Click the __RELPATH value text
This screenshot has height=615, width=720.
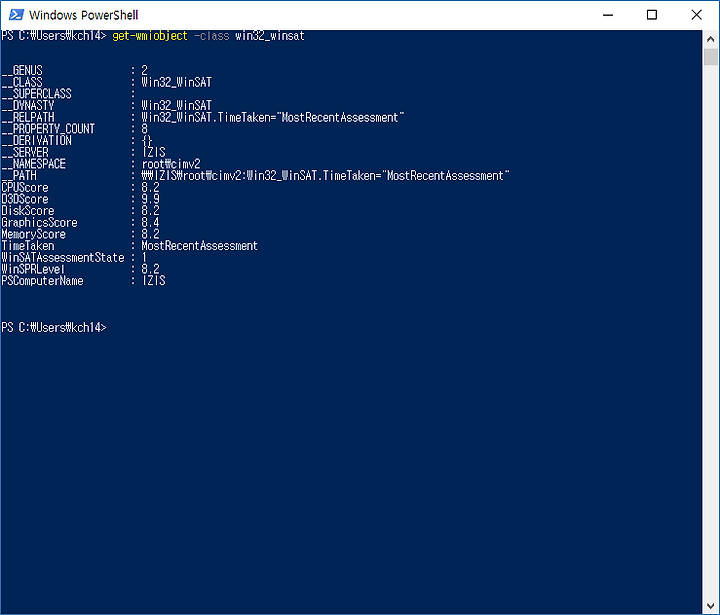pyautogui.click(x=273, y=118)
